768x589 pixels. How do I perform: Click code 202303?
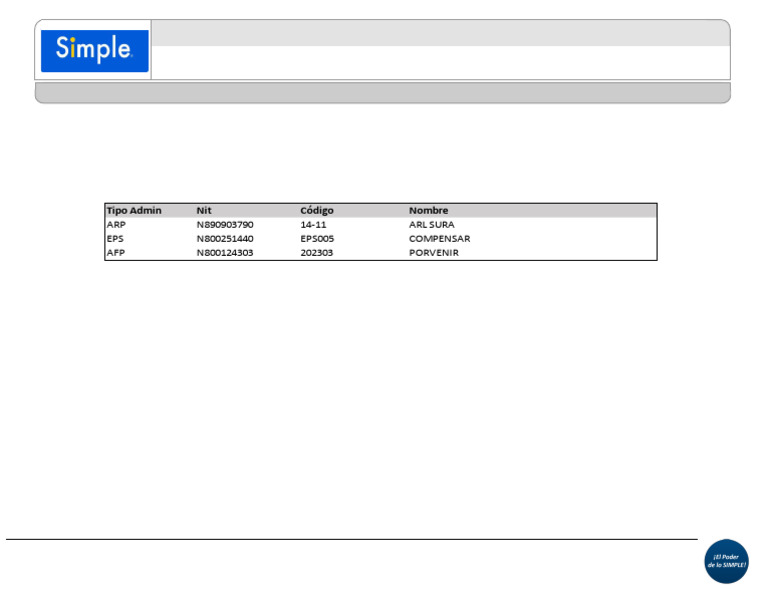click(317, 253)
